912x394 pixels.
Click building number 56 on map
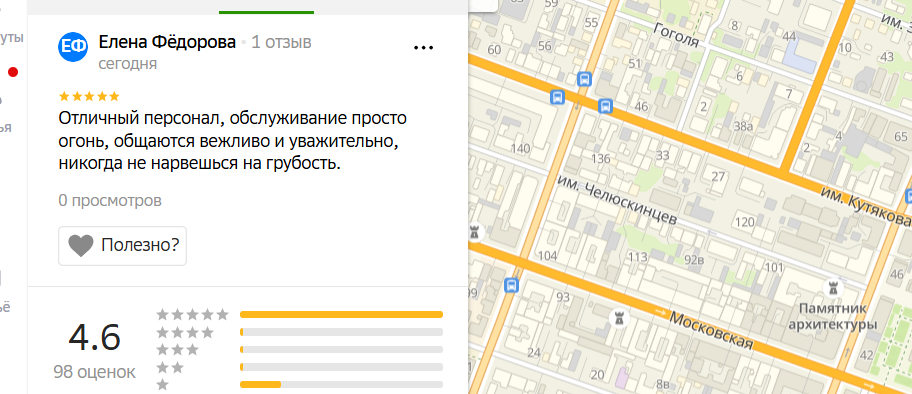tap(545, 46)
